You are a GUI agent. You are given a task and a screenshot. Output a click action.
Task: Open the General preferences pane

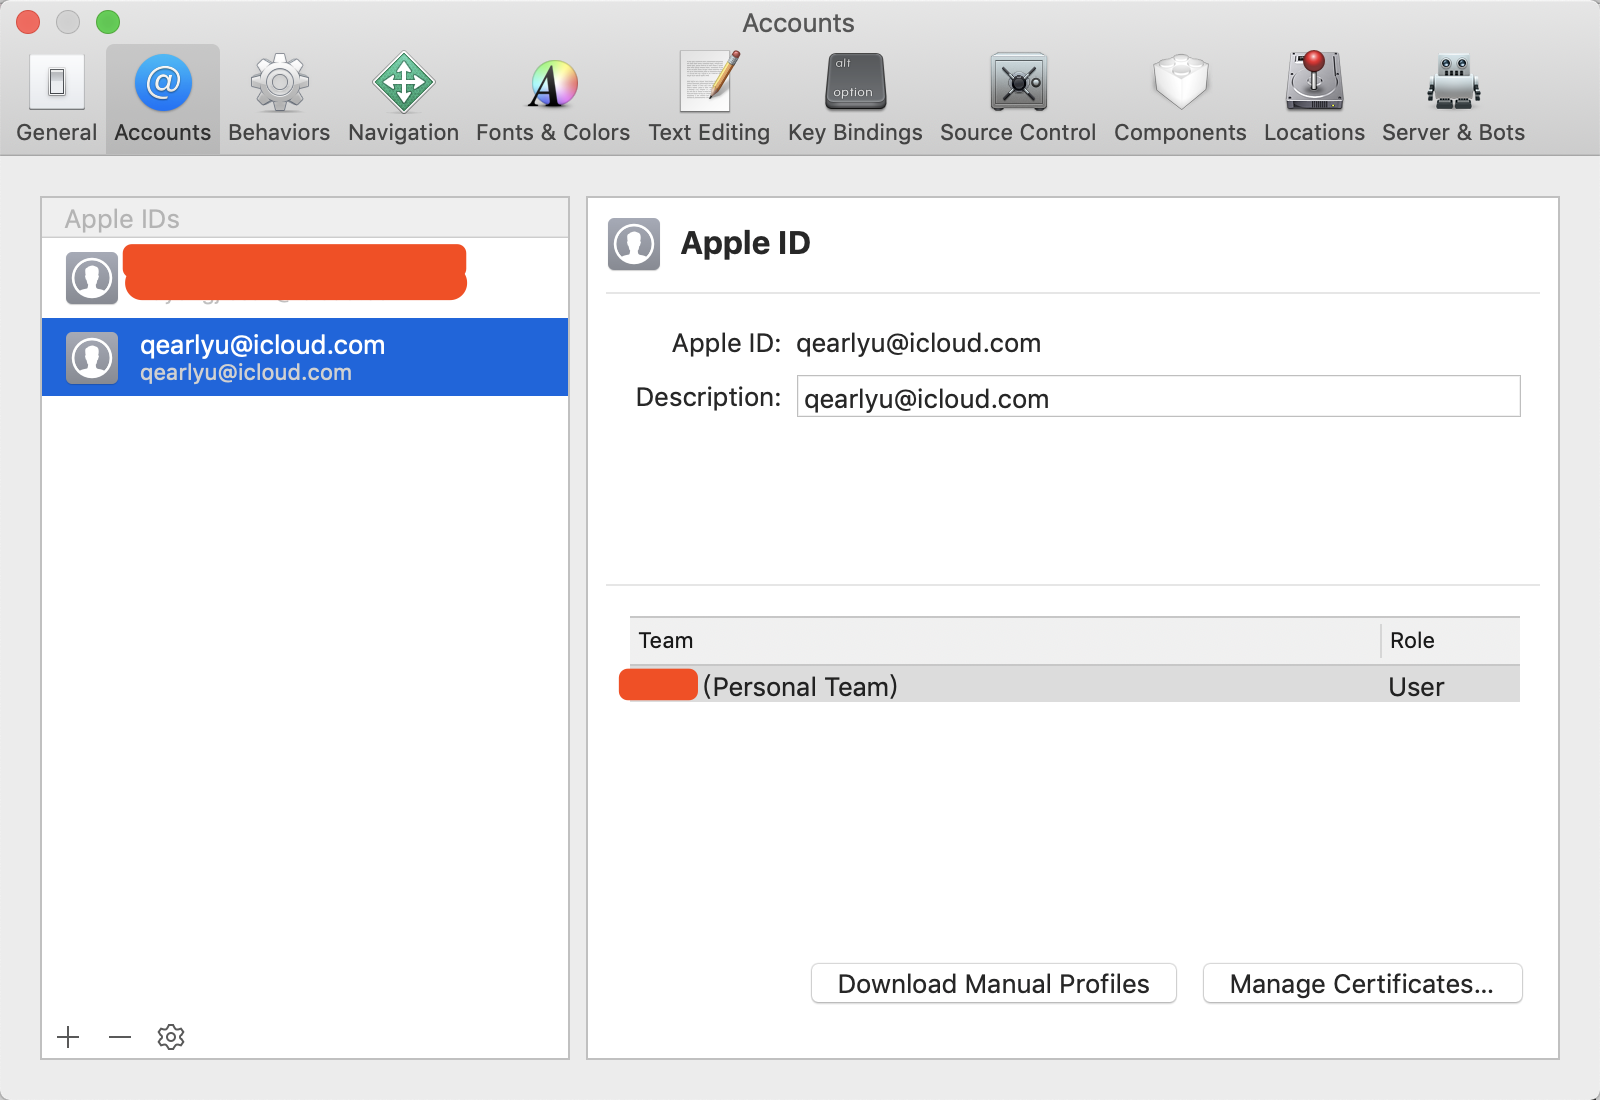(x=55, y=95)
